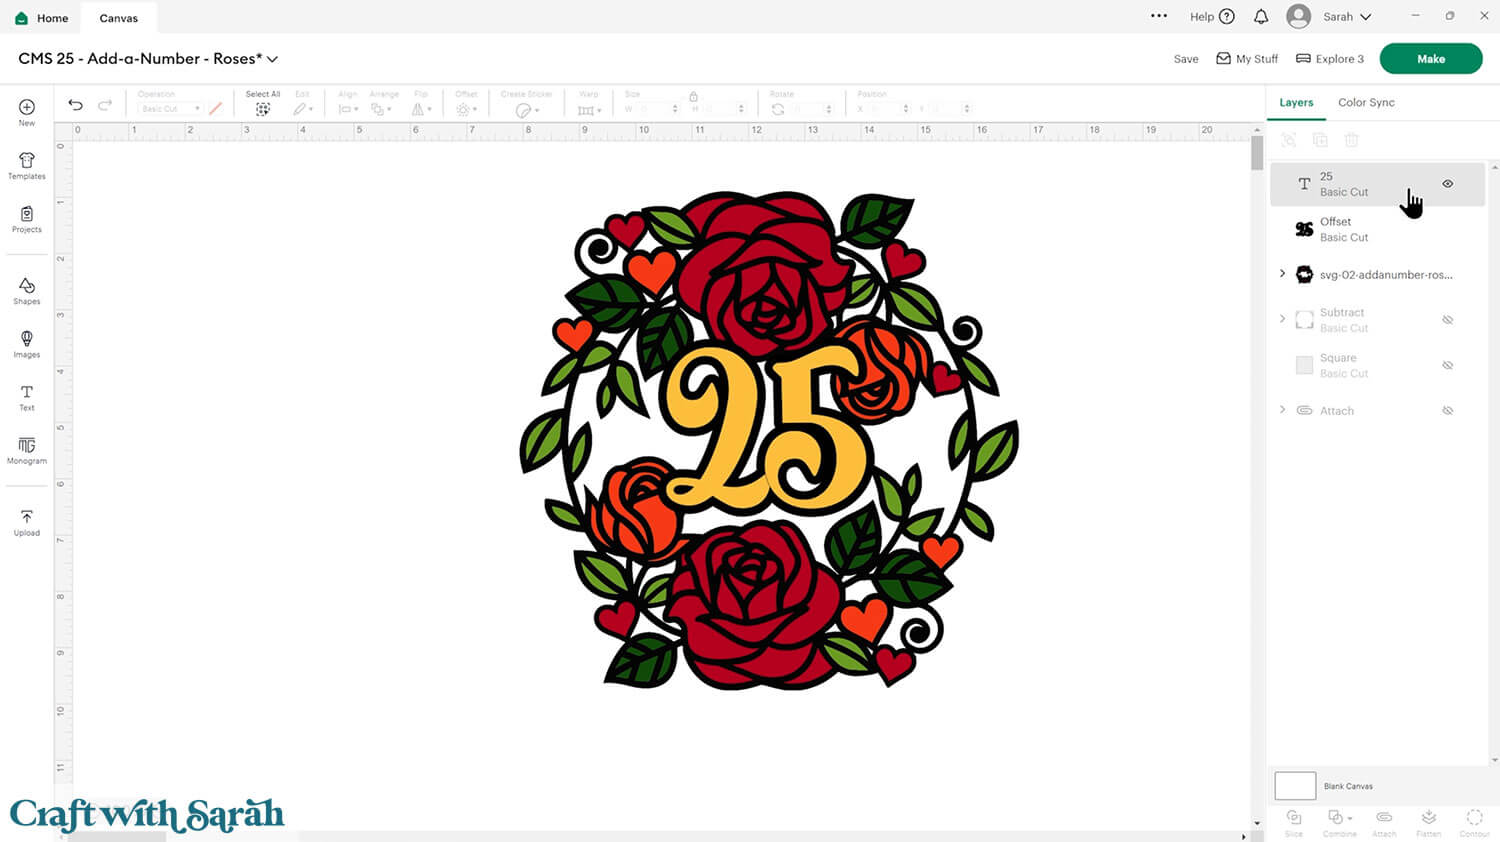Select the Text tool in sidebar
Image resolution: width=1500 pixels, height=842 pixels.
(x=27, y=397)
